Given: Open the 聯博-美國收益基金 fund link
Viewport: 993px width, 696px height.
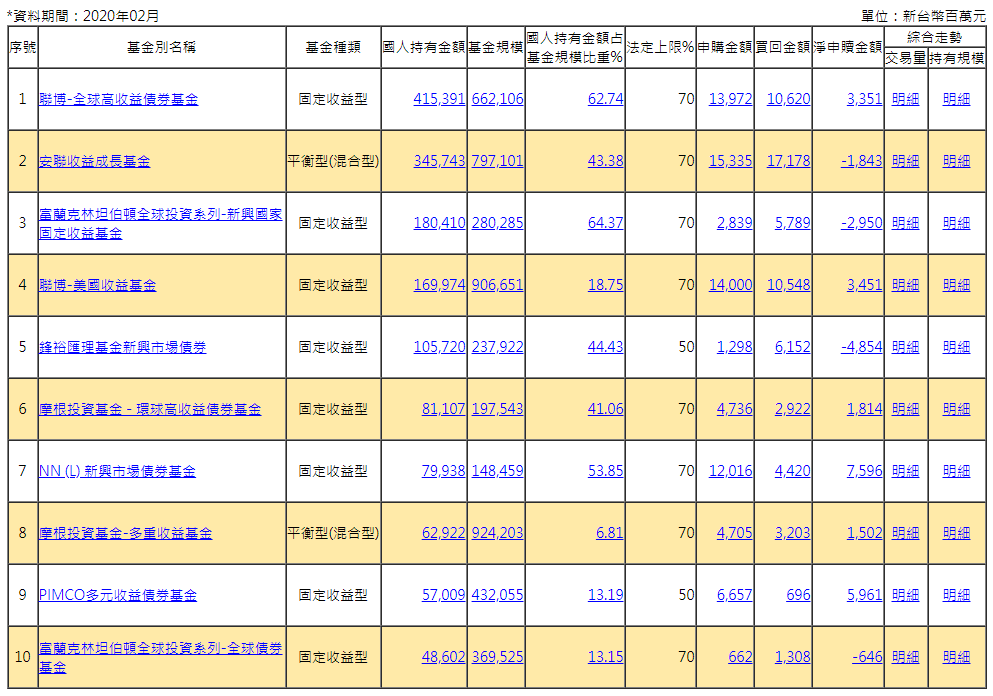Looking at the screenshot, I should pyautogui.click(x=99, y=285).
